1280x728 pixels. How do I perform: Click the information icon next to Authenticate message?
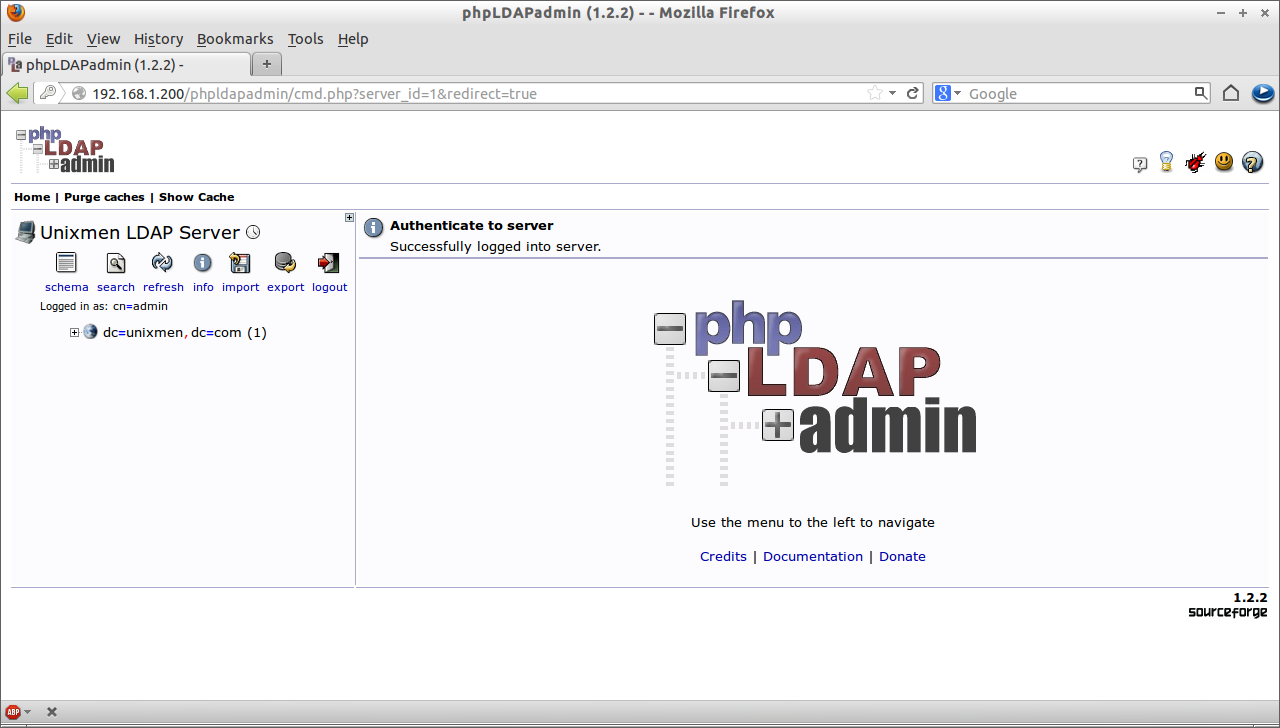pyautogui.click(x=374, y=228)
